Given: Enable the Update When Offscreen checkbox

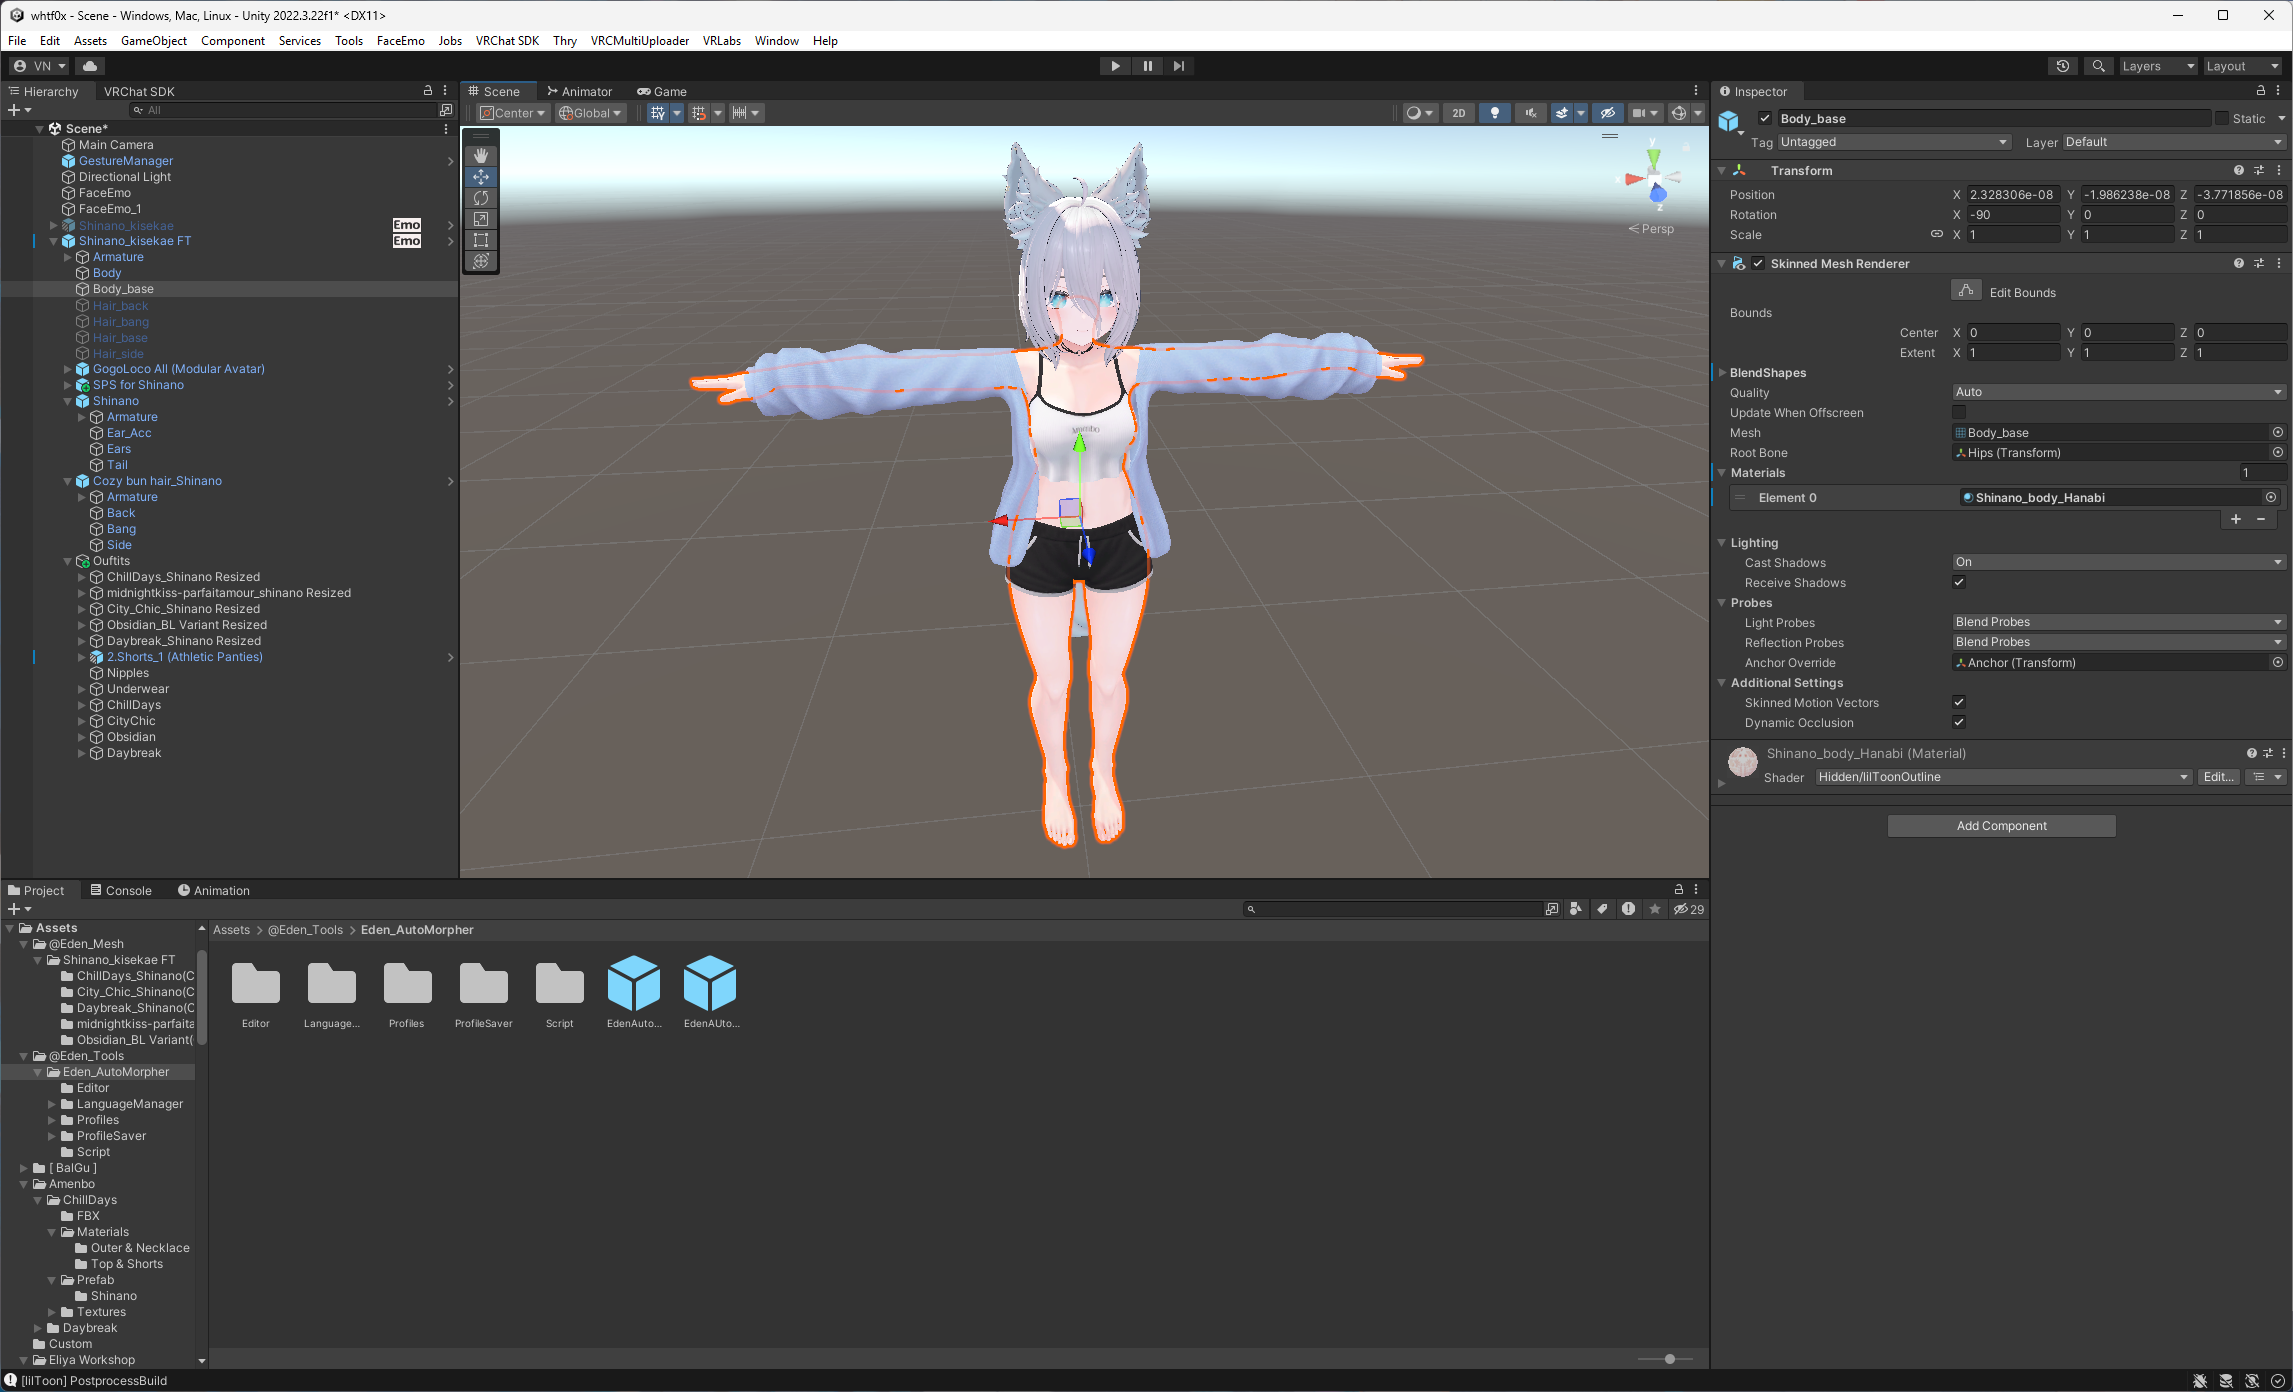Looking at the screenshot, I should click(1959, 412).
